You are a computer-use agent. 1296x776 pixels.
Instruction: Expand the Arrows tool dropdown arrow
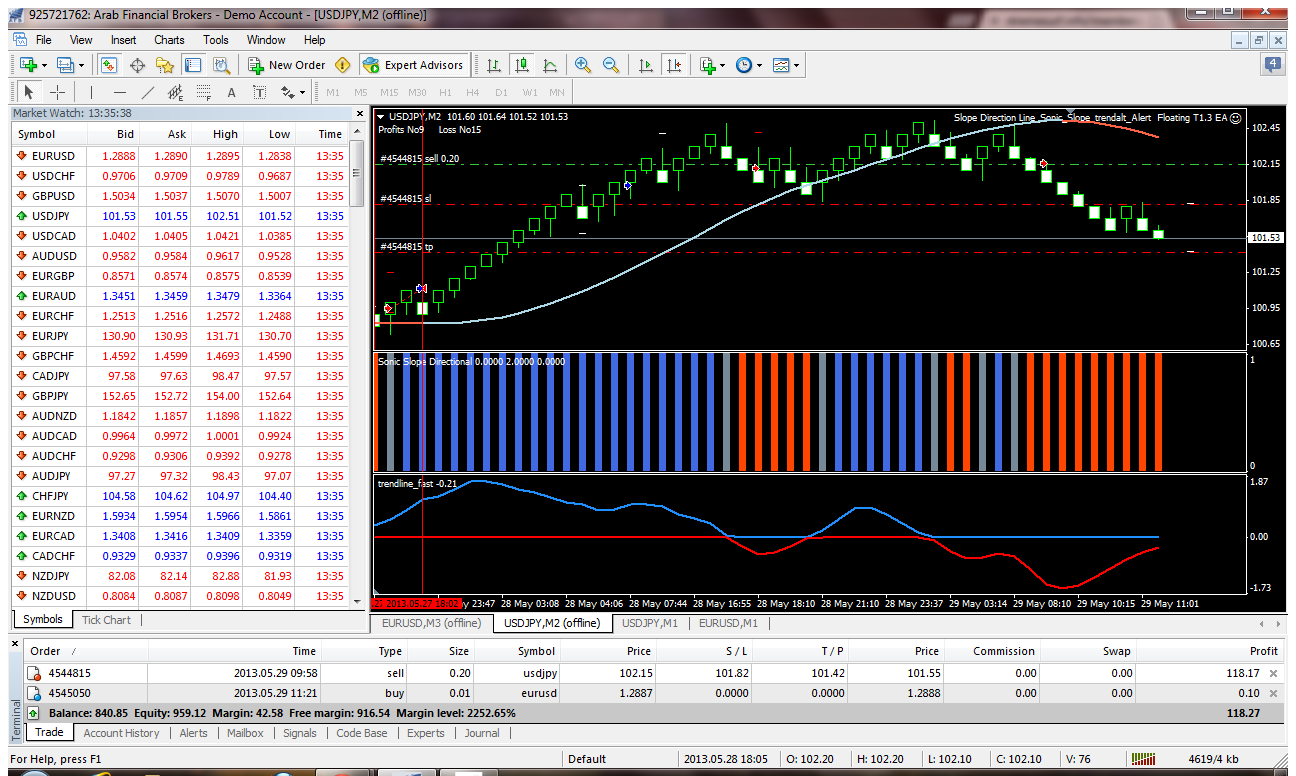[302, 92]
